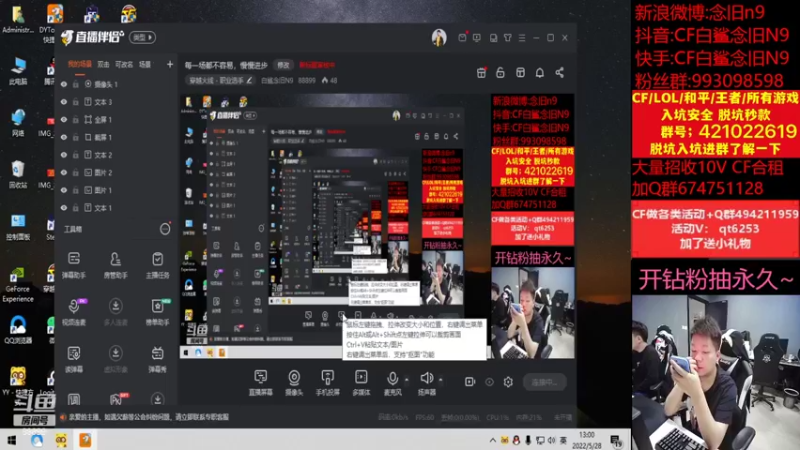
Task: Switch to the 我的场景 tab
Action: (x=80, y=64)
